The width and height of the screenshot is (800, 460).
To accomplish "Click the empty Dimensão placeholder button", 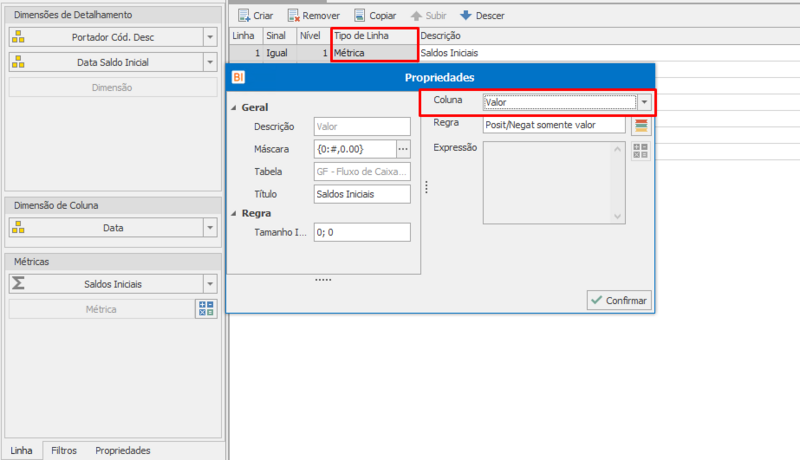I will (113, 88).
